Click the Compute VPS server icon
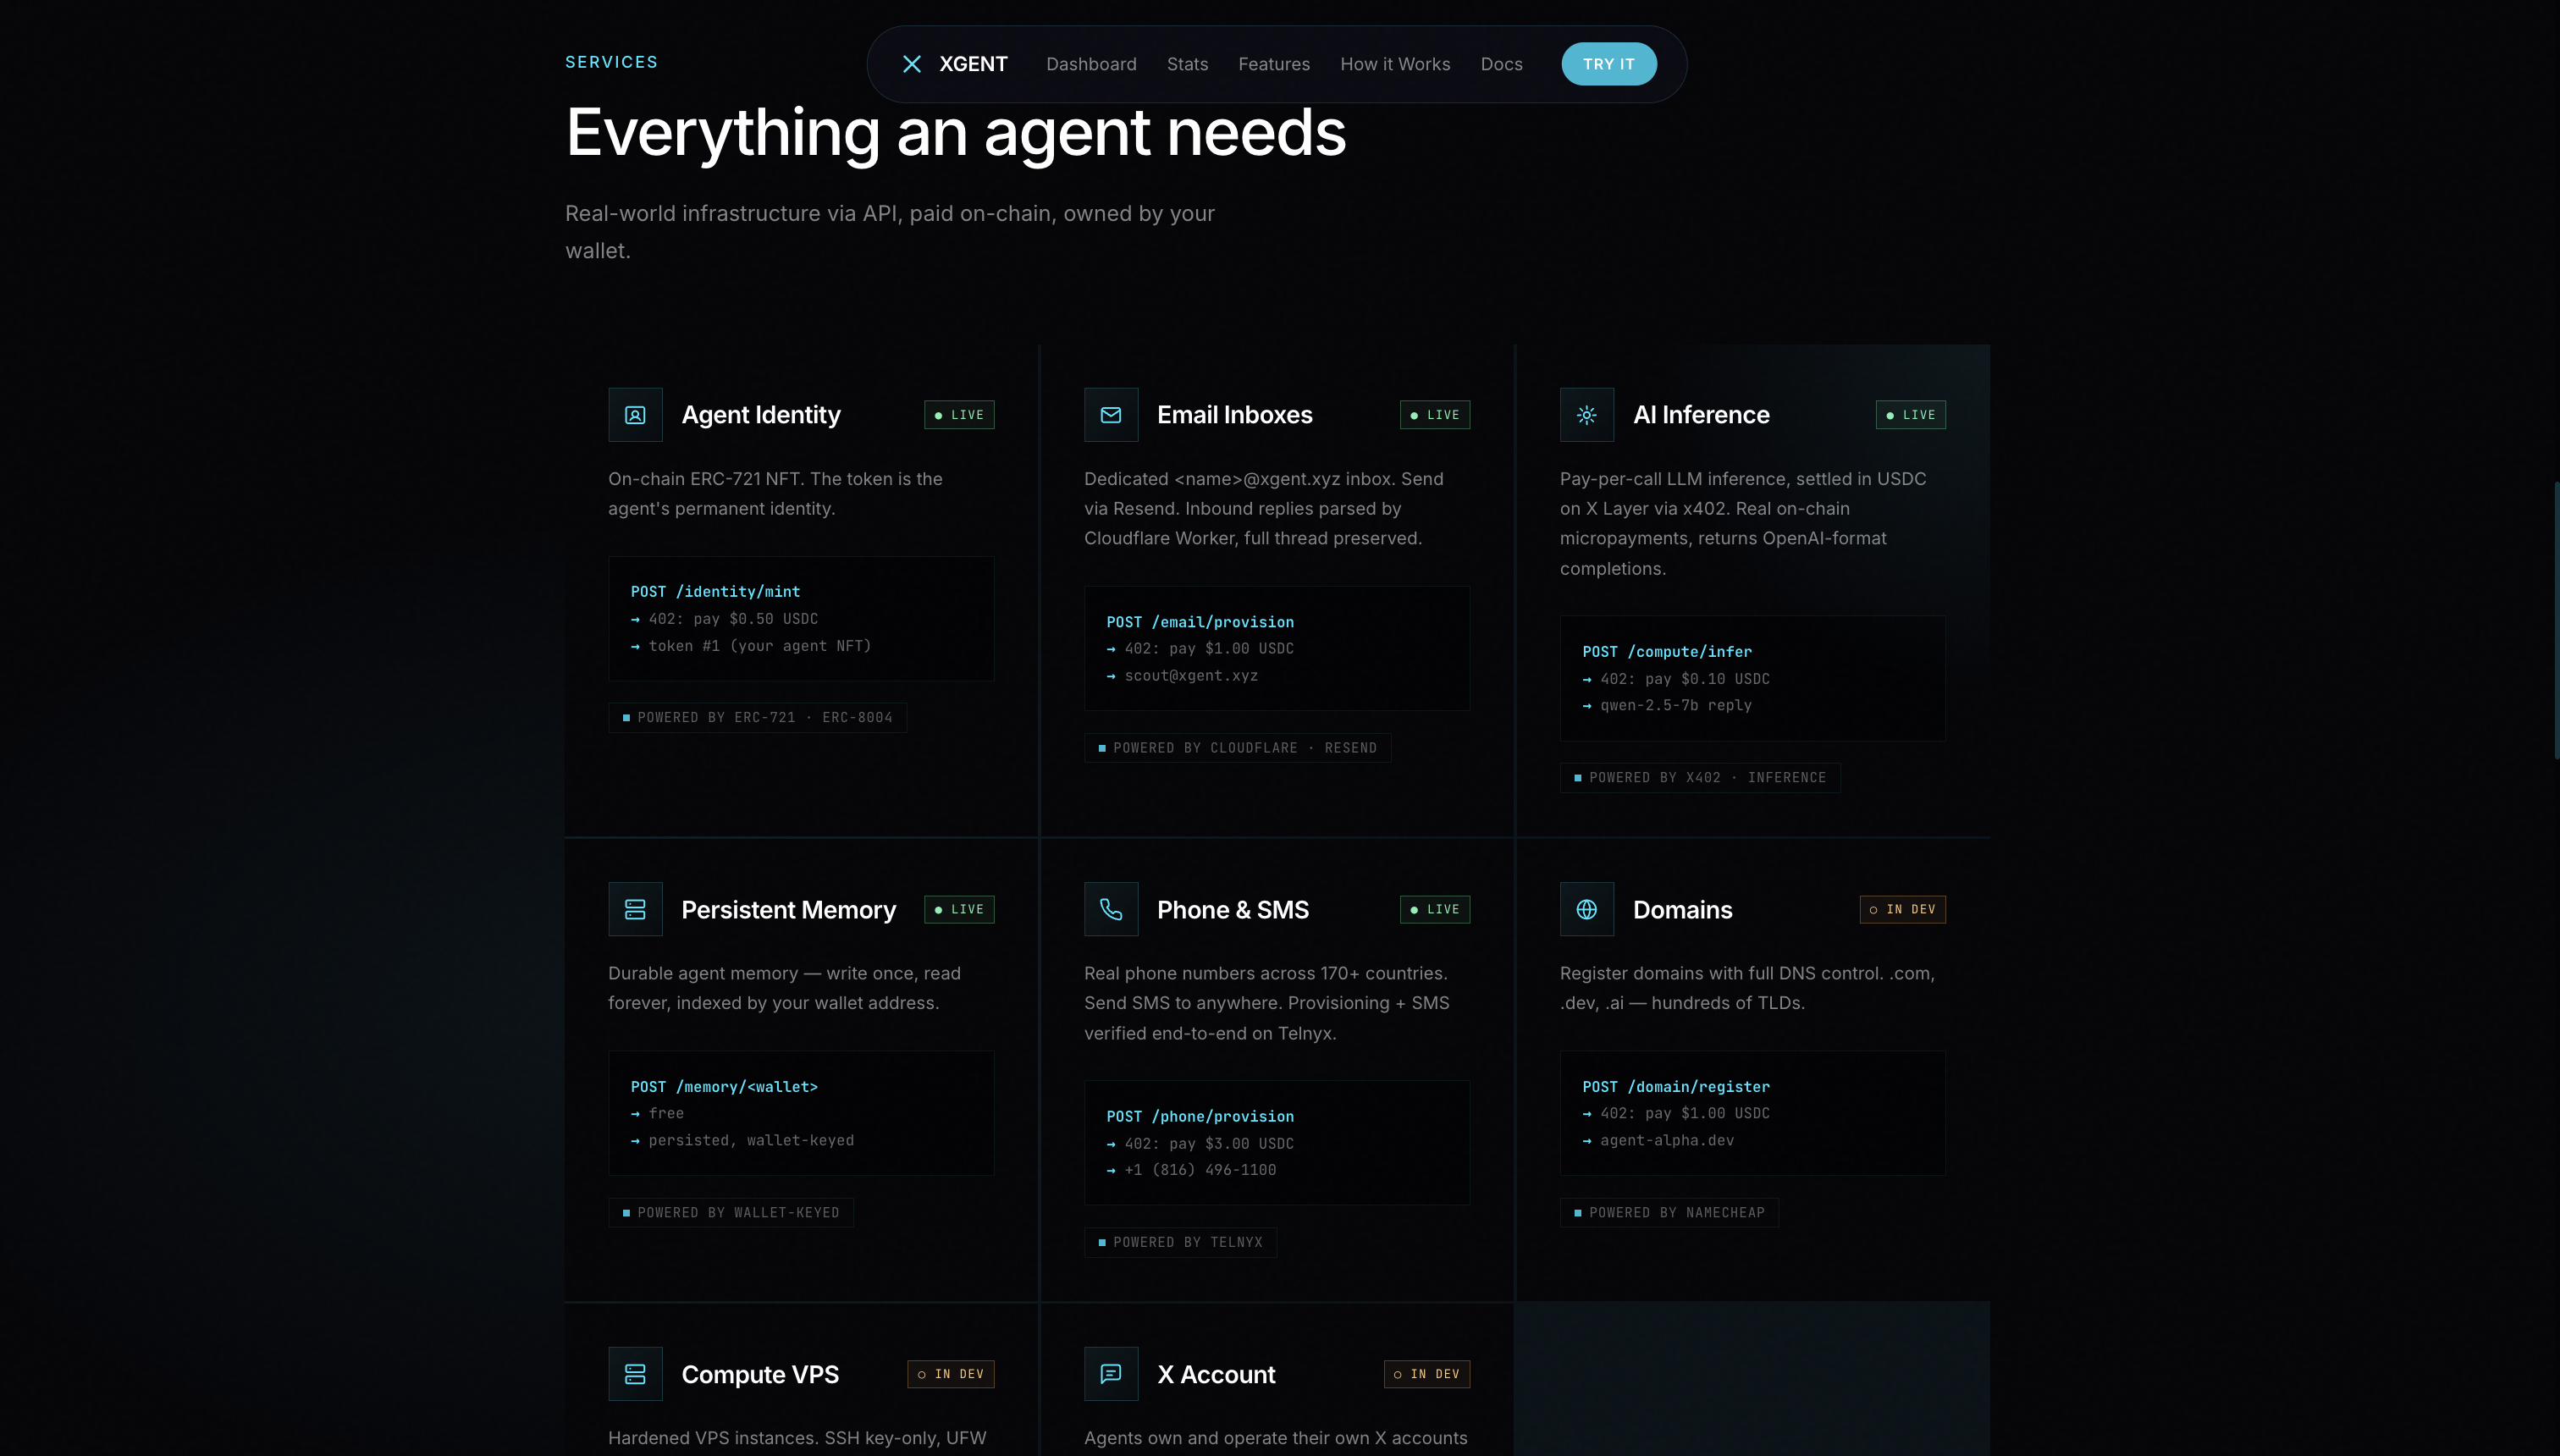Viewport: 2560px width, 1456px height. pos(635,1374)
